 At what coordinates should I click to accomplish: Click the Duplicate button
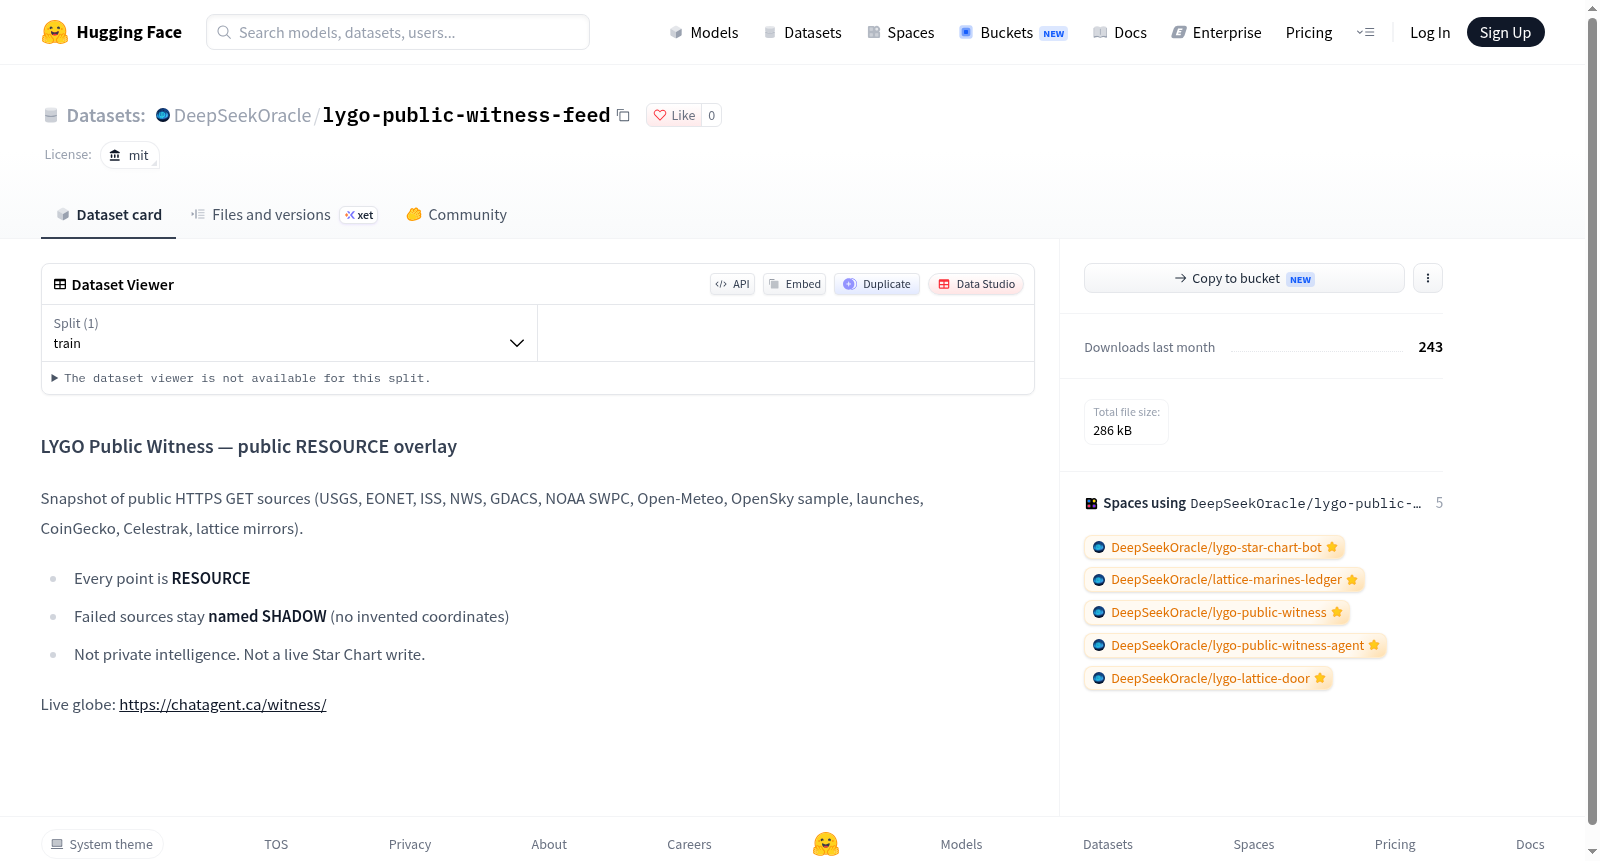tap(877, 284)
